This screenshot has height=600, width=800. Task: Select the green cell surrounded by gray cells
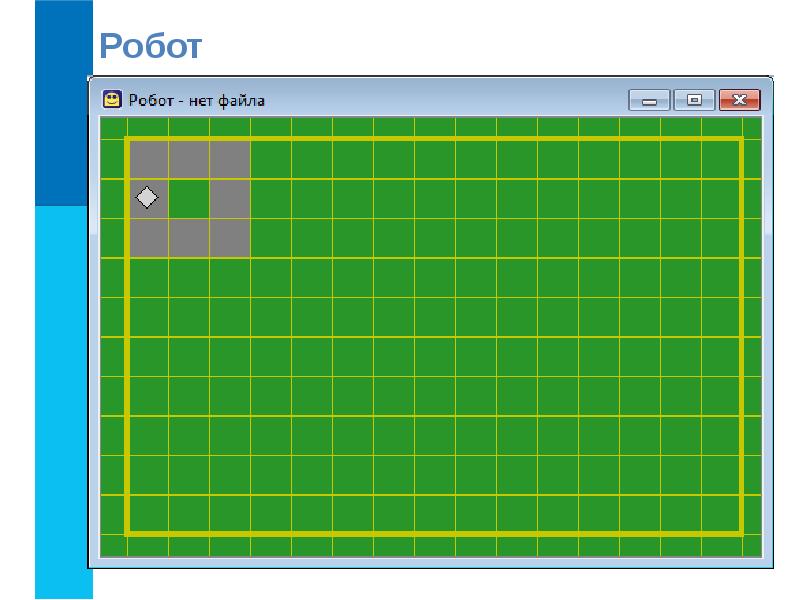189,199
